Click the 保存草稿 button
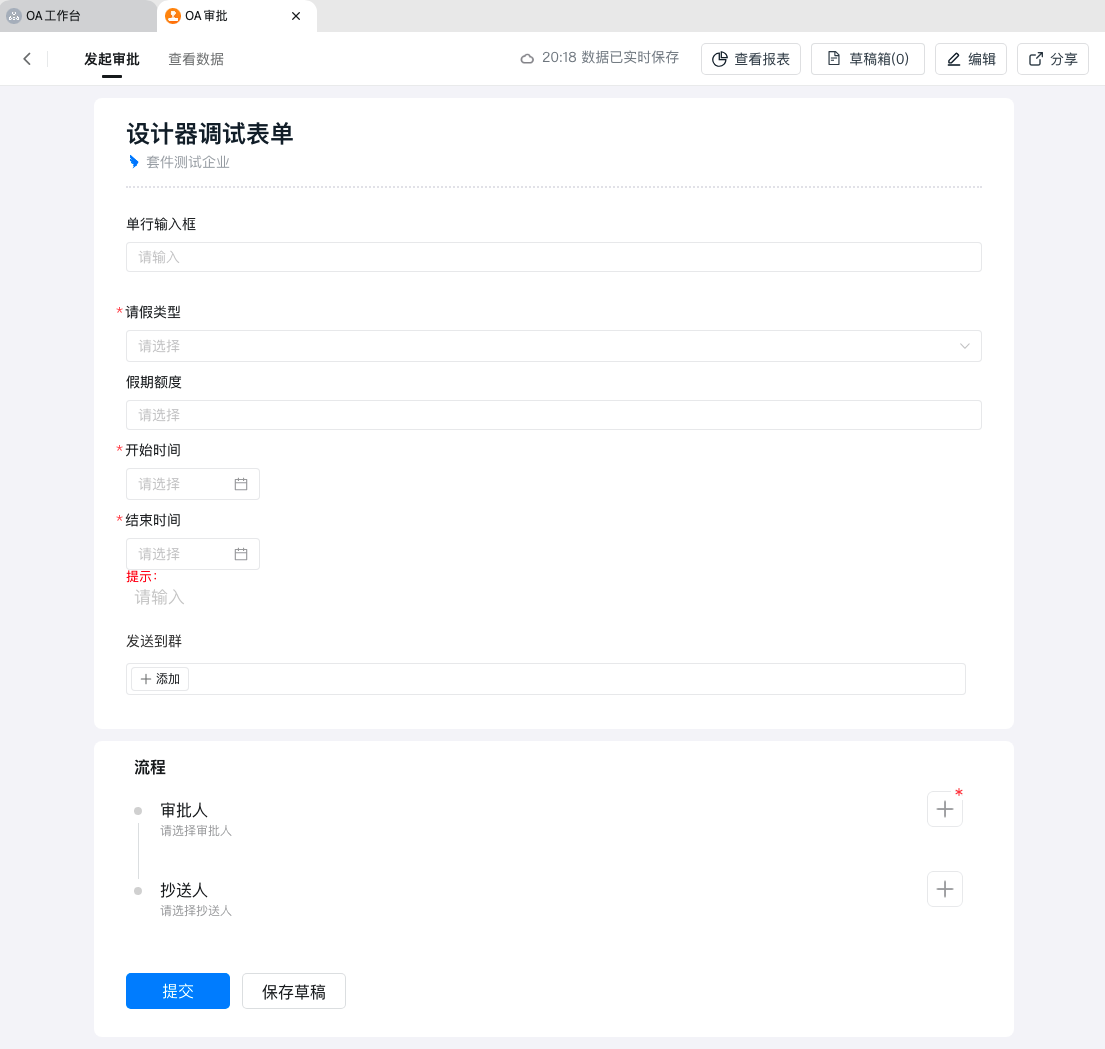 click(x=294, y=991)
